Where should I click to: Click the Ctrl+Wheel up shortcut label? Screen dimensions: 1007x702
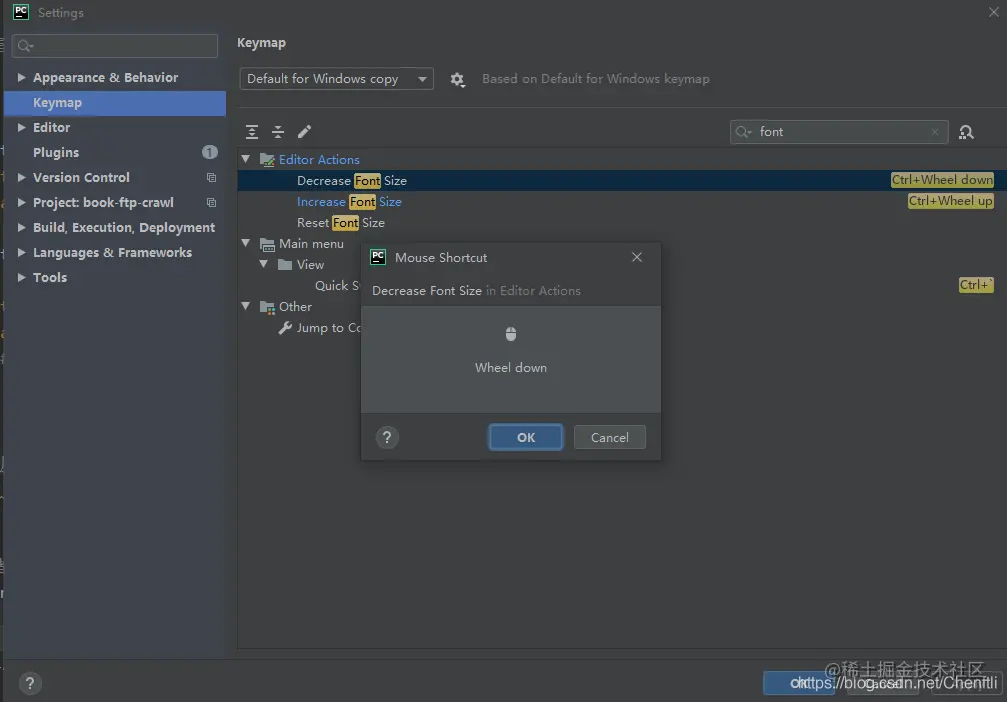950,201
